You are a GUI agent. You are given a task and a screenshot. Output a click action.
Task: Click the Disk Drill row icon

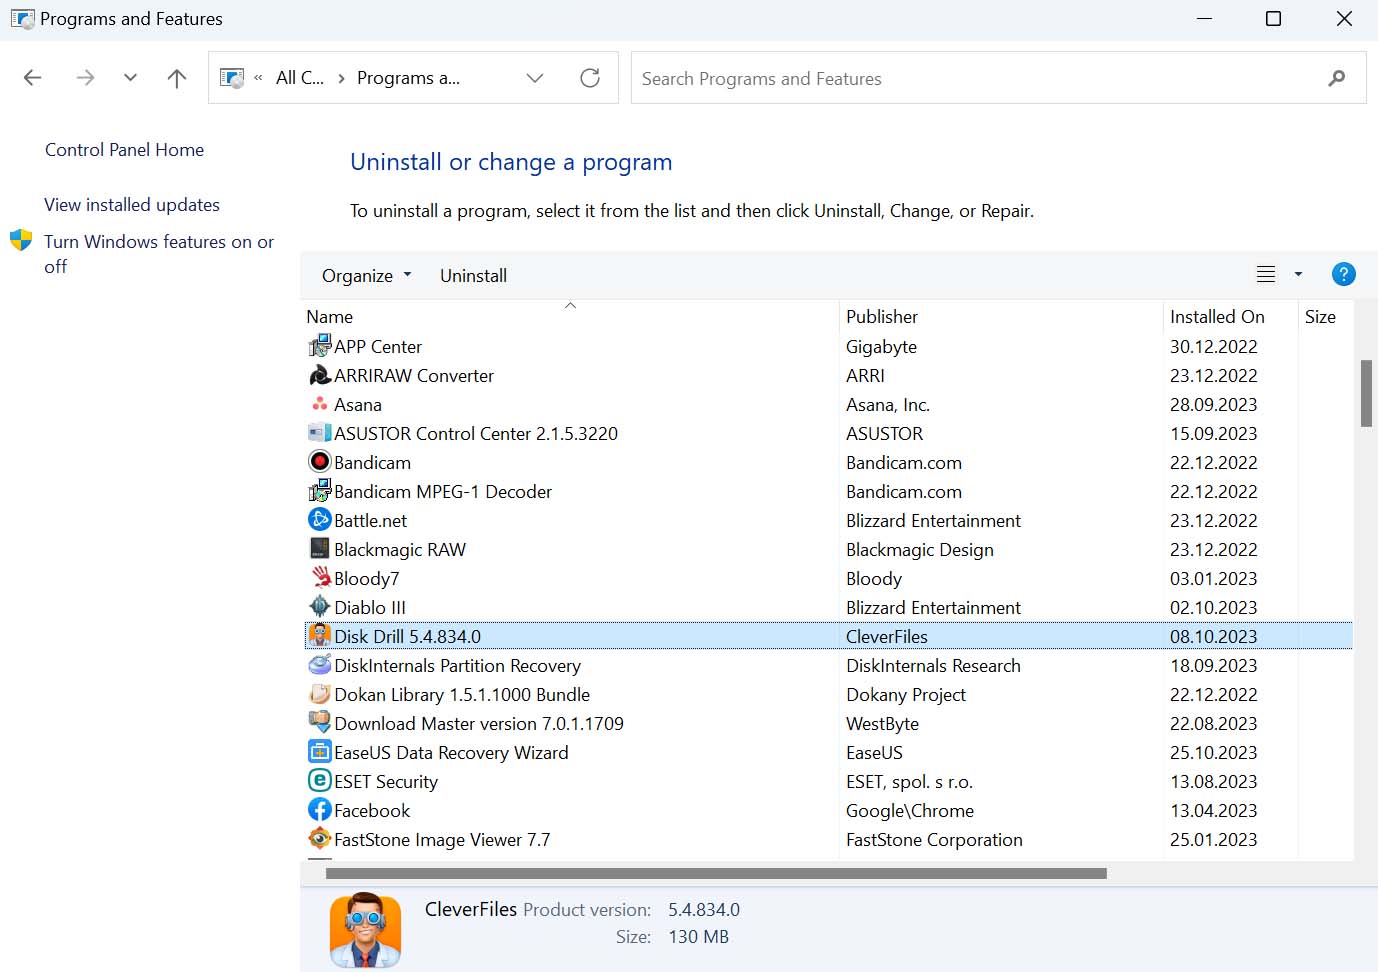(319, 636)
